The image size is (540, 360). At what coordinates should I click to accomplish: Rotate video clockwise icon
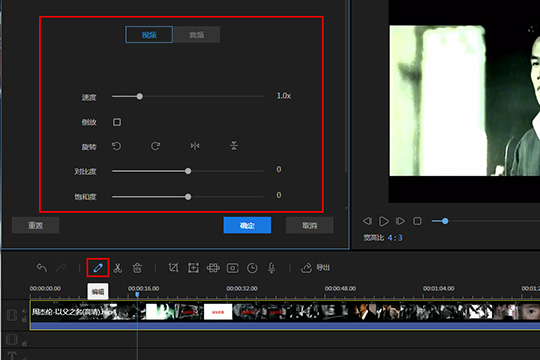155,146
